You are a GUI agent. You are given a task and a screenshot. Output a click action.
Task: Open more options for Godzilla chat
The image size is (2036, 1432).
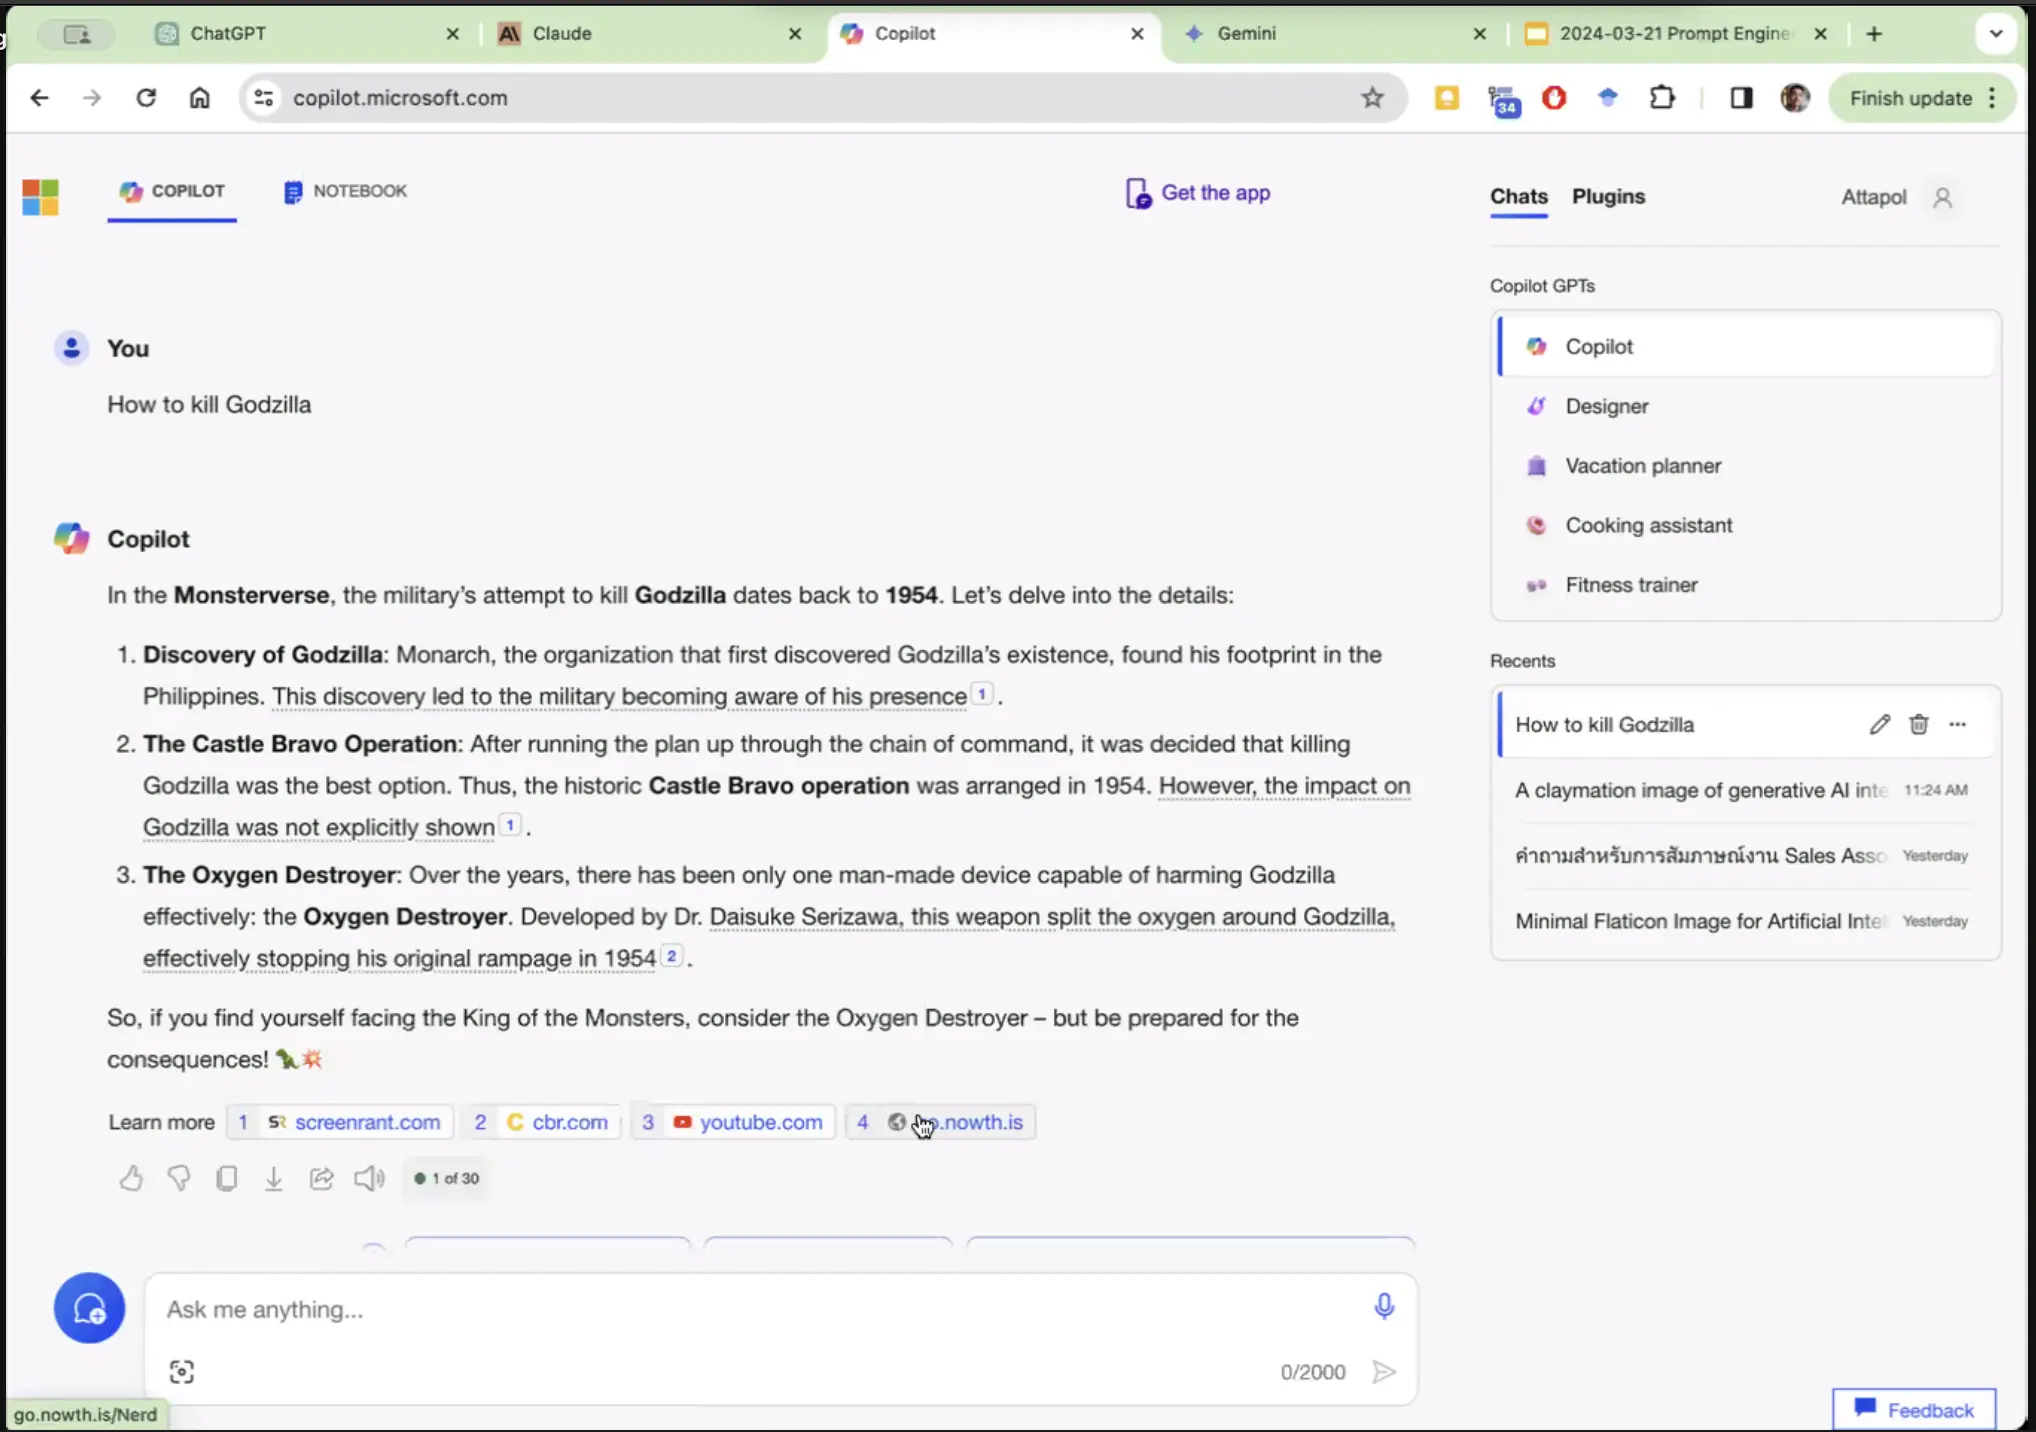[1957, 724]
